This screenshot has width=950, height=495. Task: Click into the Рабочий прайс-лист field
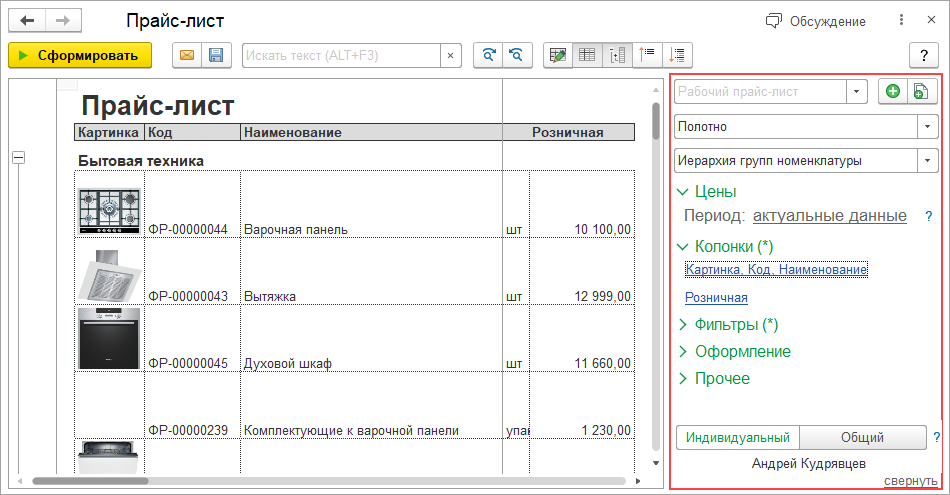[760, 91]
